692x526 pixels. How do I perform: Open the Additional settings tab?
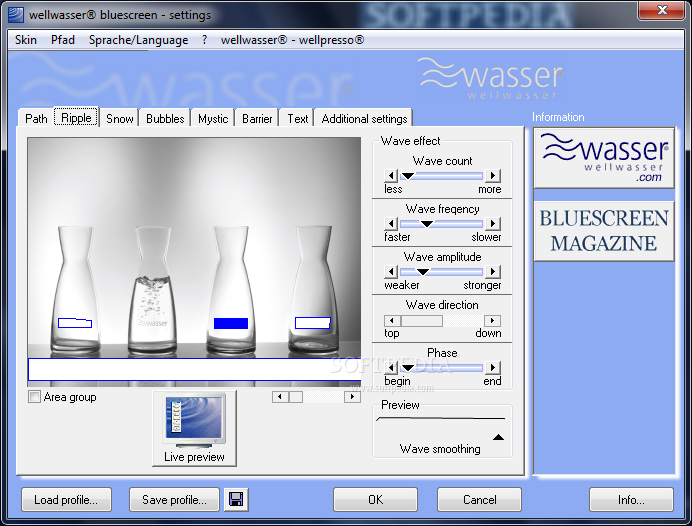pos(364,119)
